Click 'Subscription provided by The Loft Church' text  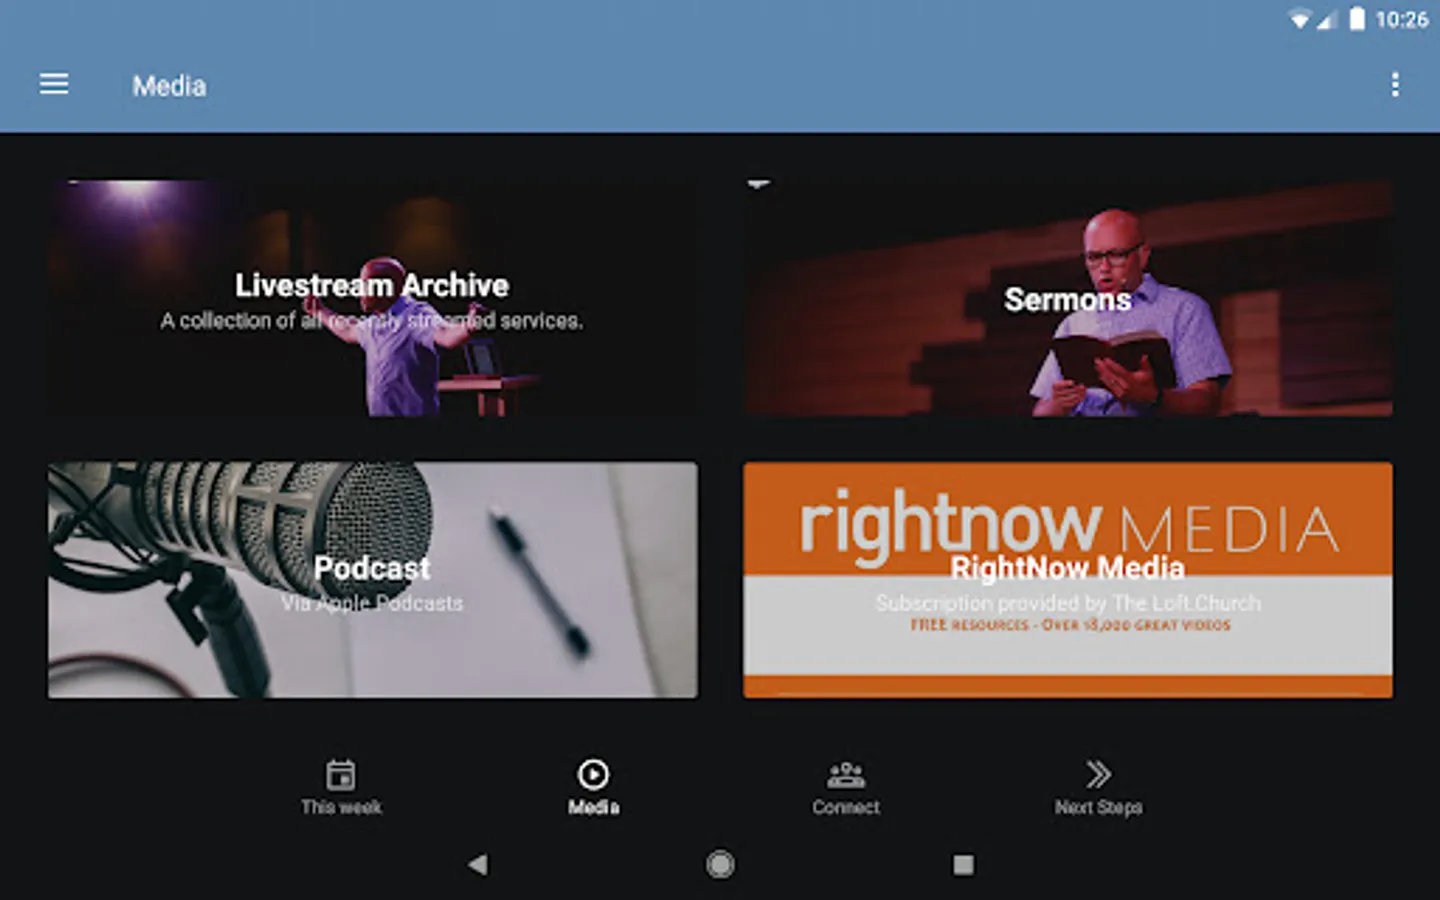pyautogui.click(x=1068, y=603)
